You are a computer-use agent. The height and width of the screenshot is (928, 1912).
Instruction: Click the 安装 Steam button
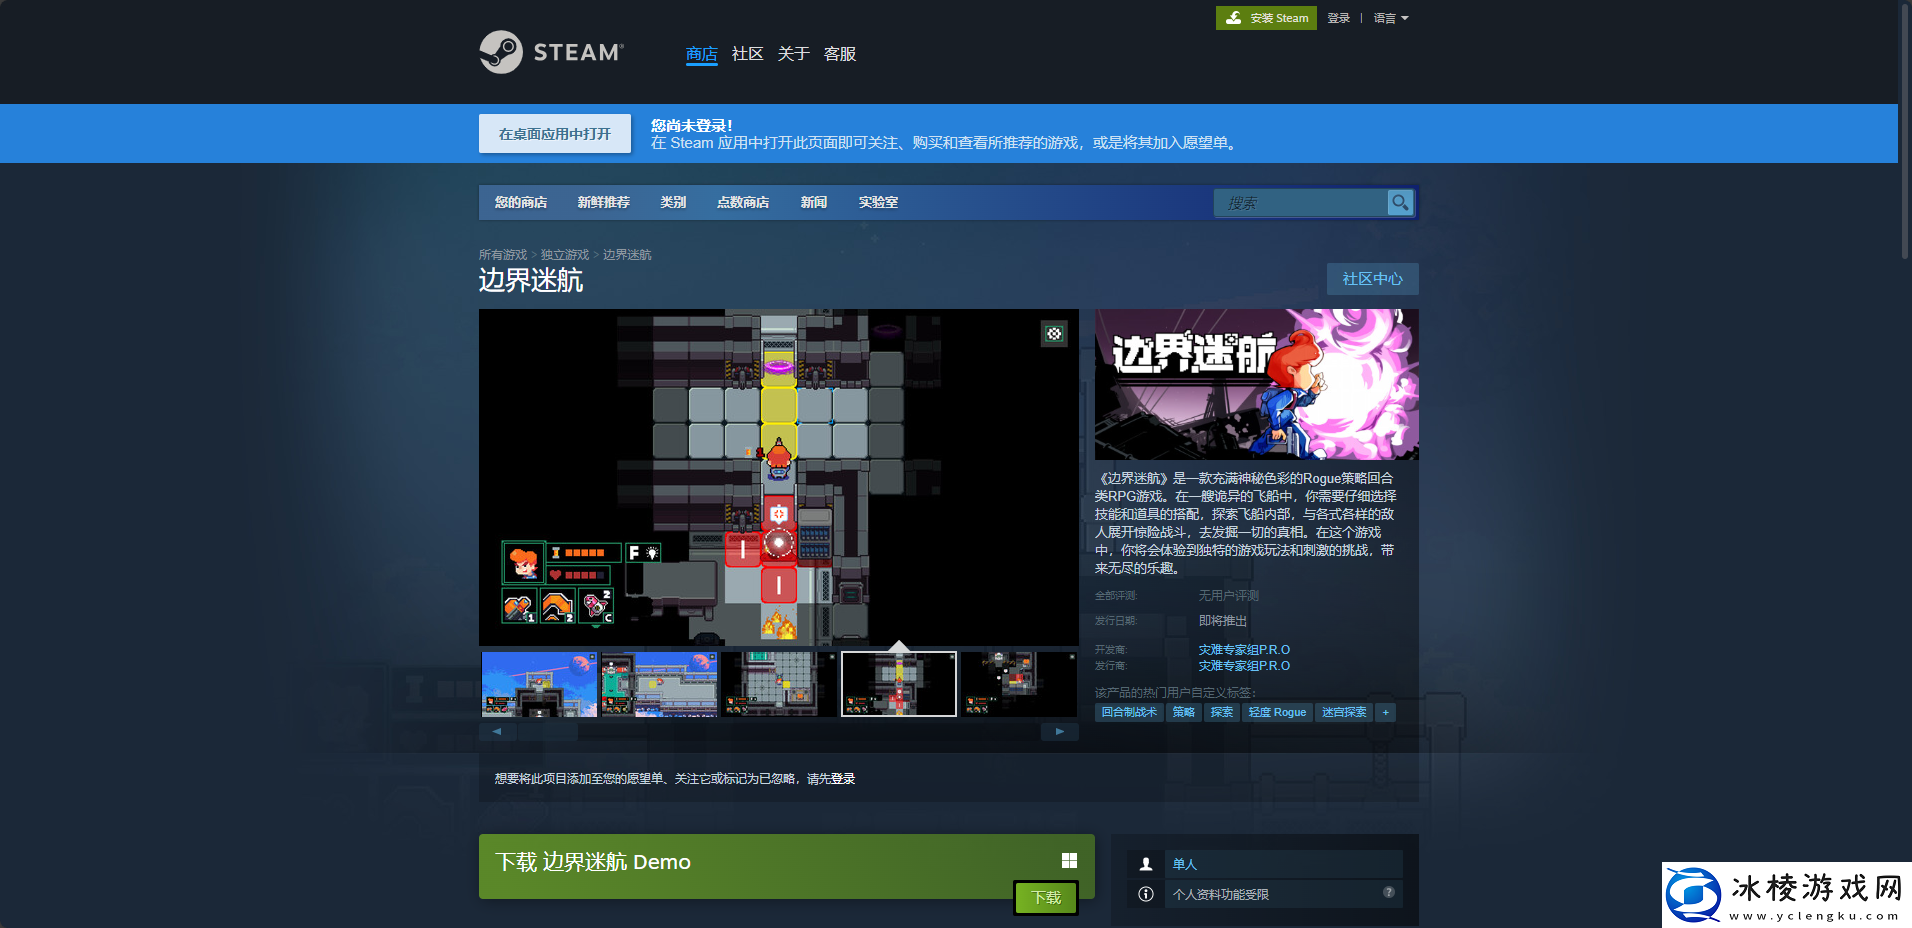(1266, 17)
